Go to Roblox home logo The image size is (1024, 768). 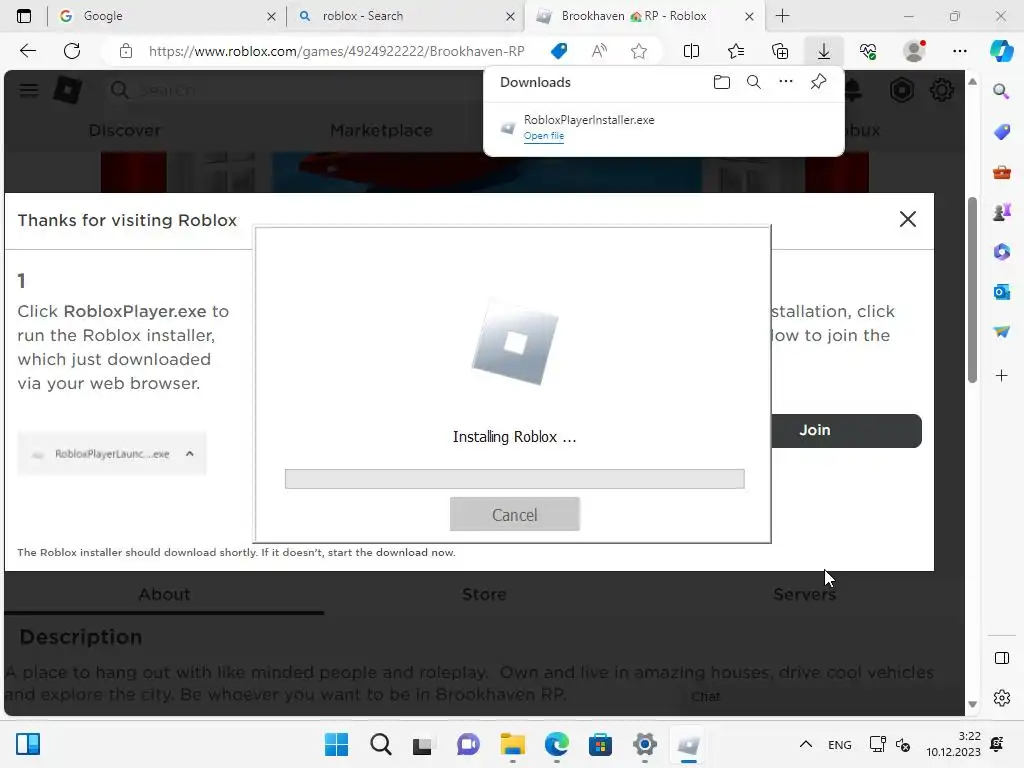[68, 90]
